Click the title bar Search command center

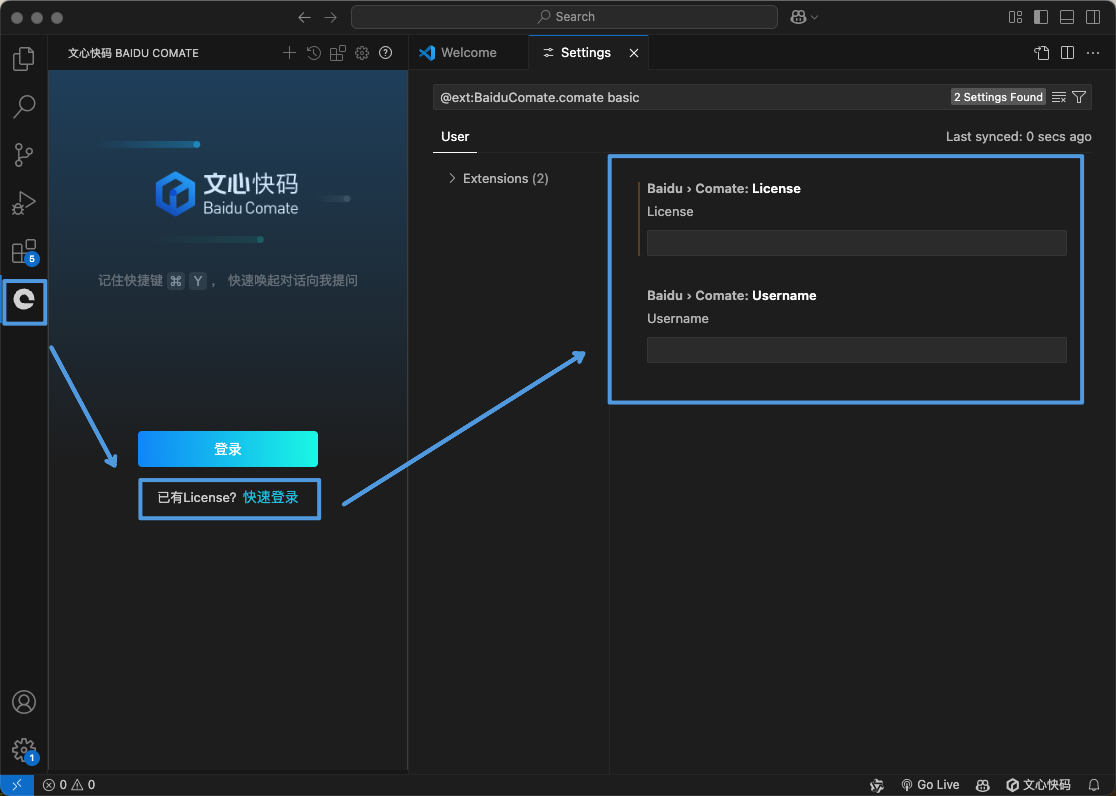564,17
